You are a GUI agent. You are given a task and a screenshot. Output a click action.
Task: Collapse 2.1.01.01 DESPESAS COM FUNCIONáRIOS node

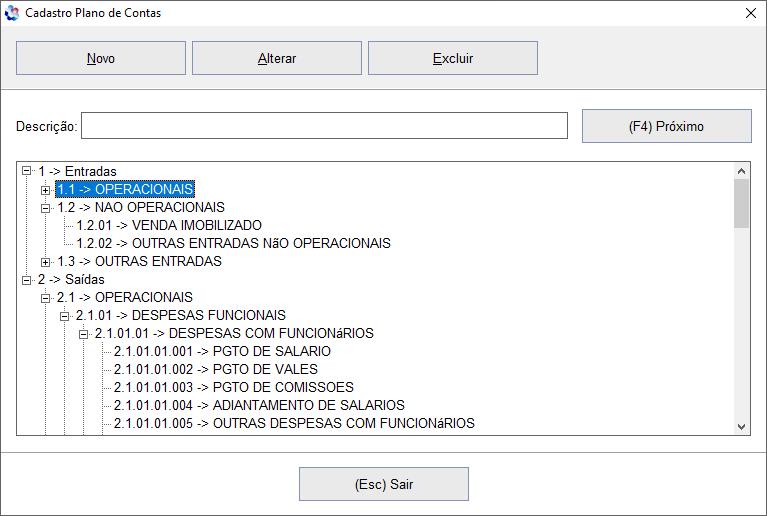pyautogui.click(x=84, y=335)
